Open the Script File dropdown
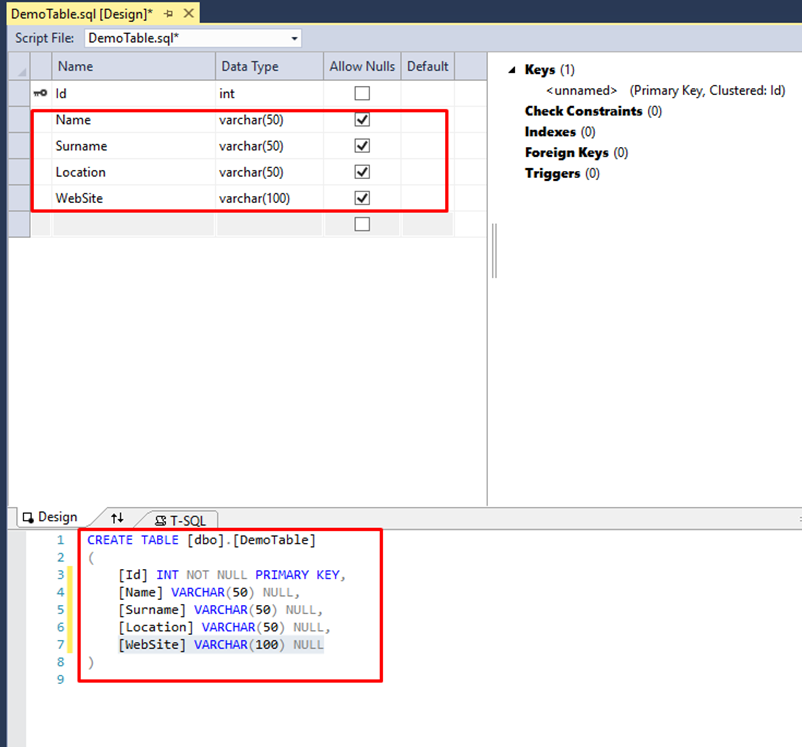 [x=294, y=38]
